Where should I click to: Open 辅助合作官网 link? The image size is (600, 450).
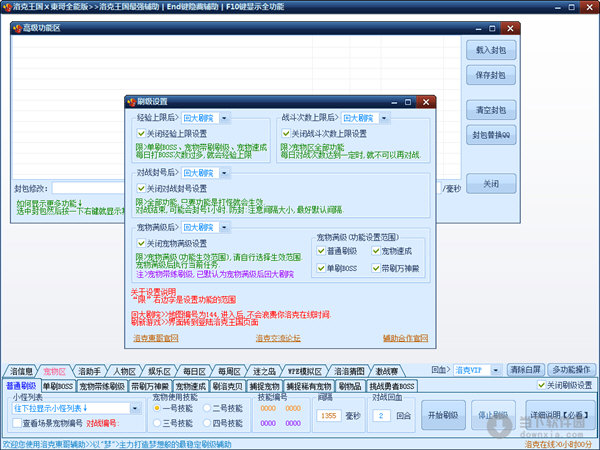point(405,338)
